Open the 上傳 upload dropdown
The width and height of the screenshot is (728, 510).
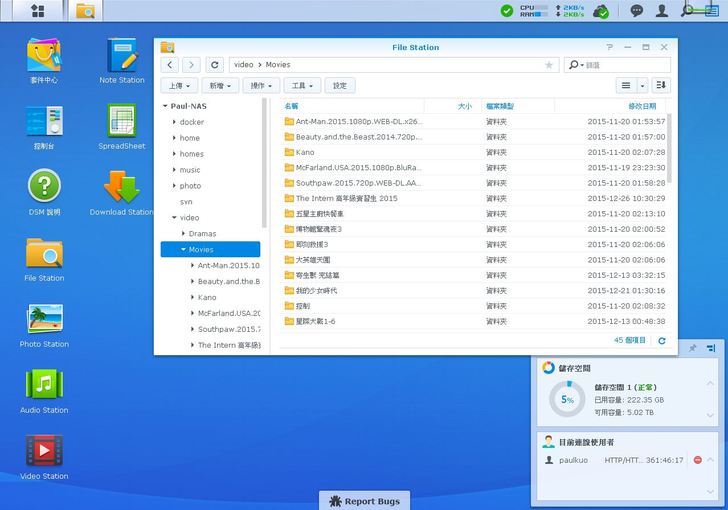(179, 86)
